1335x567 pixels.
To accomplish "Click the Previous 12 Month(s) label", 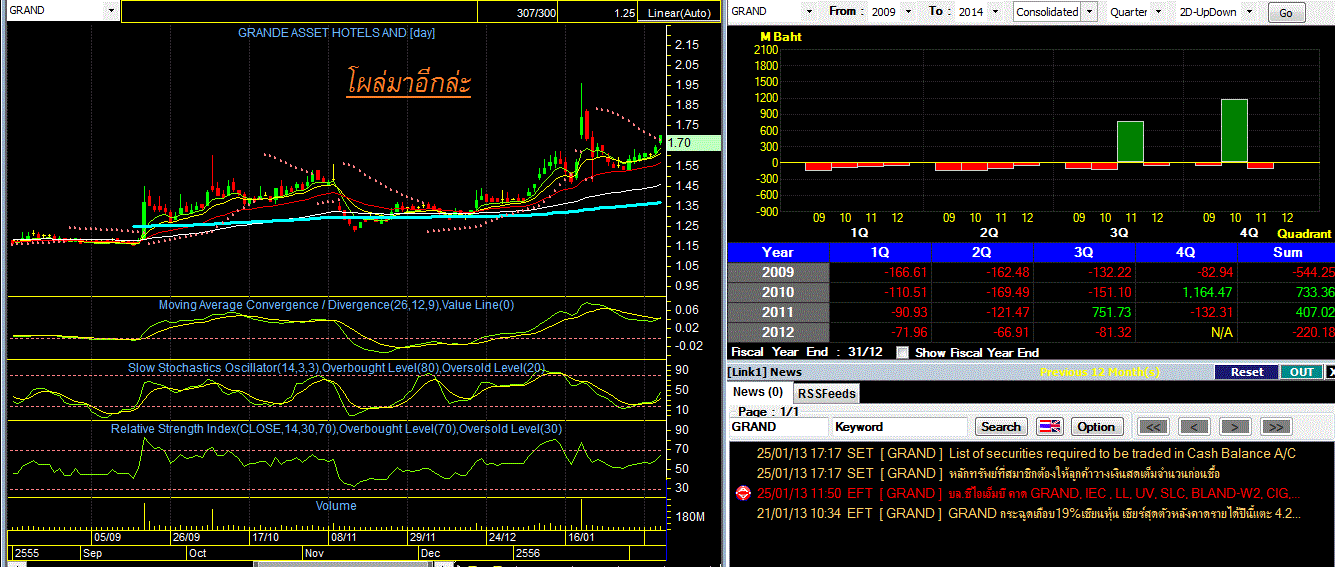I will [x=1098, y=372].
